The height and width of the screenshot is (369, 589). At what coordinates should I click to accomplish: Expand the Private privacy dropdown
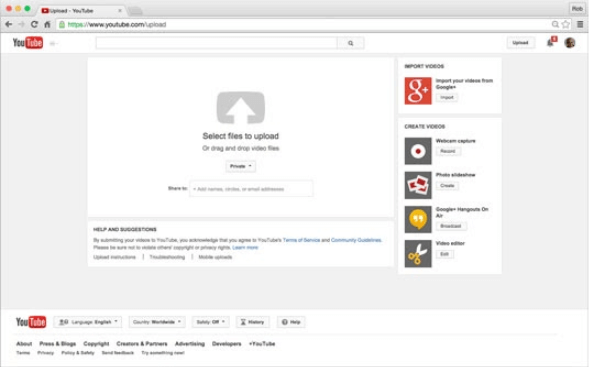click(240, 166)
